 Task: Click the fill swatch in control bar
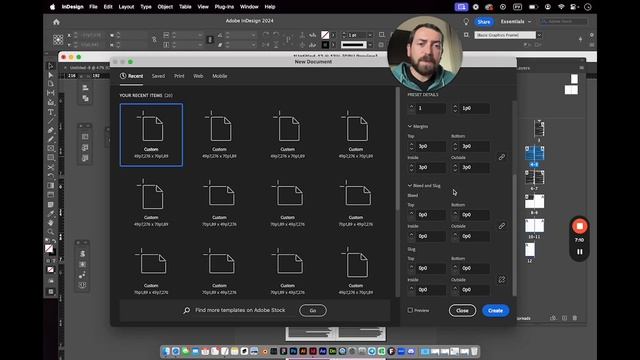point(325,35)
